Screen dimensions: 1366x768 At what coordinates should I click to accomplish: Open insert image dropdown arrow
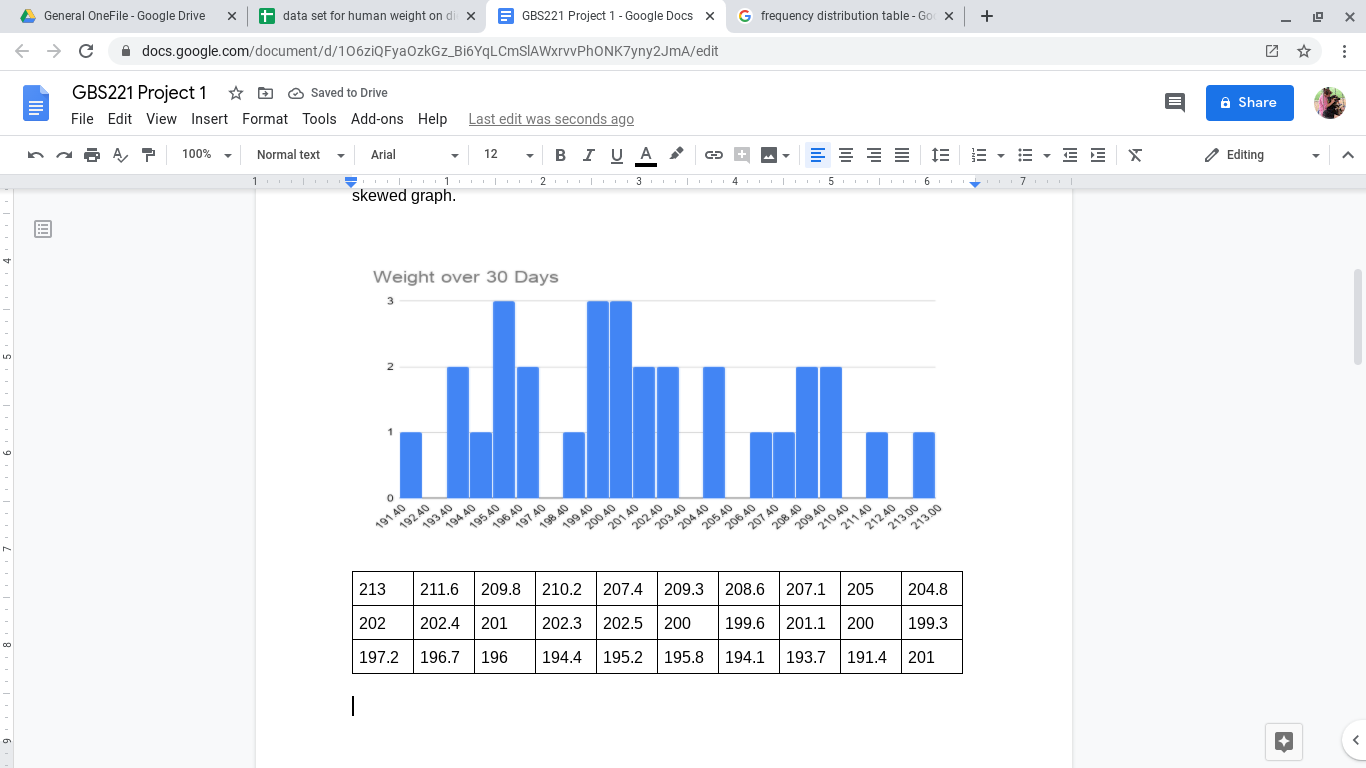(786, 155)
